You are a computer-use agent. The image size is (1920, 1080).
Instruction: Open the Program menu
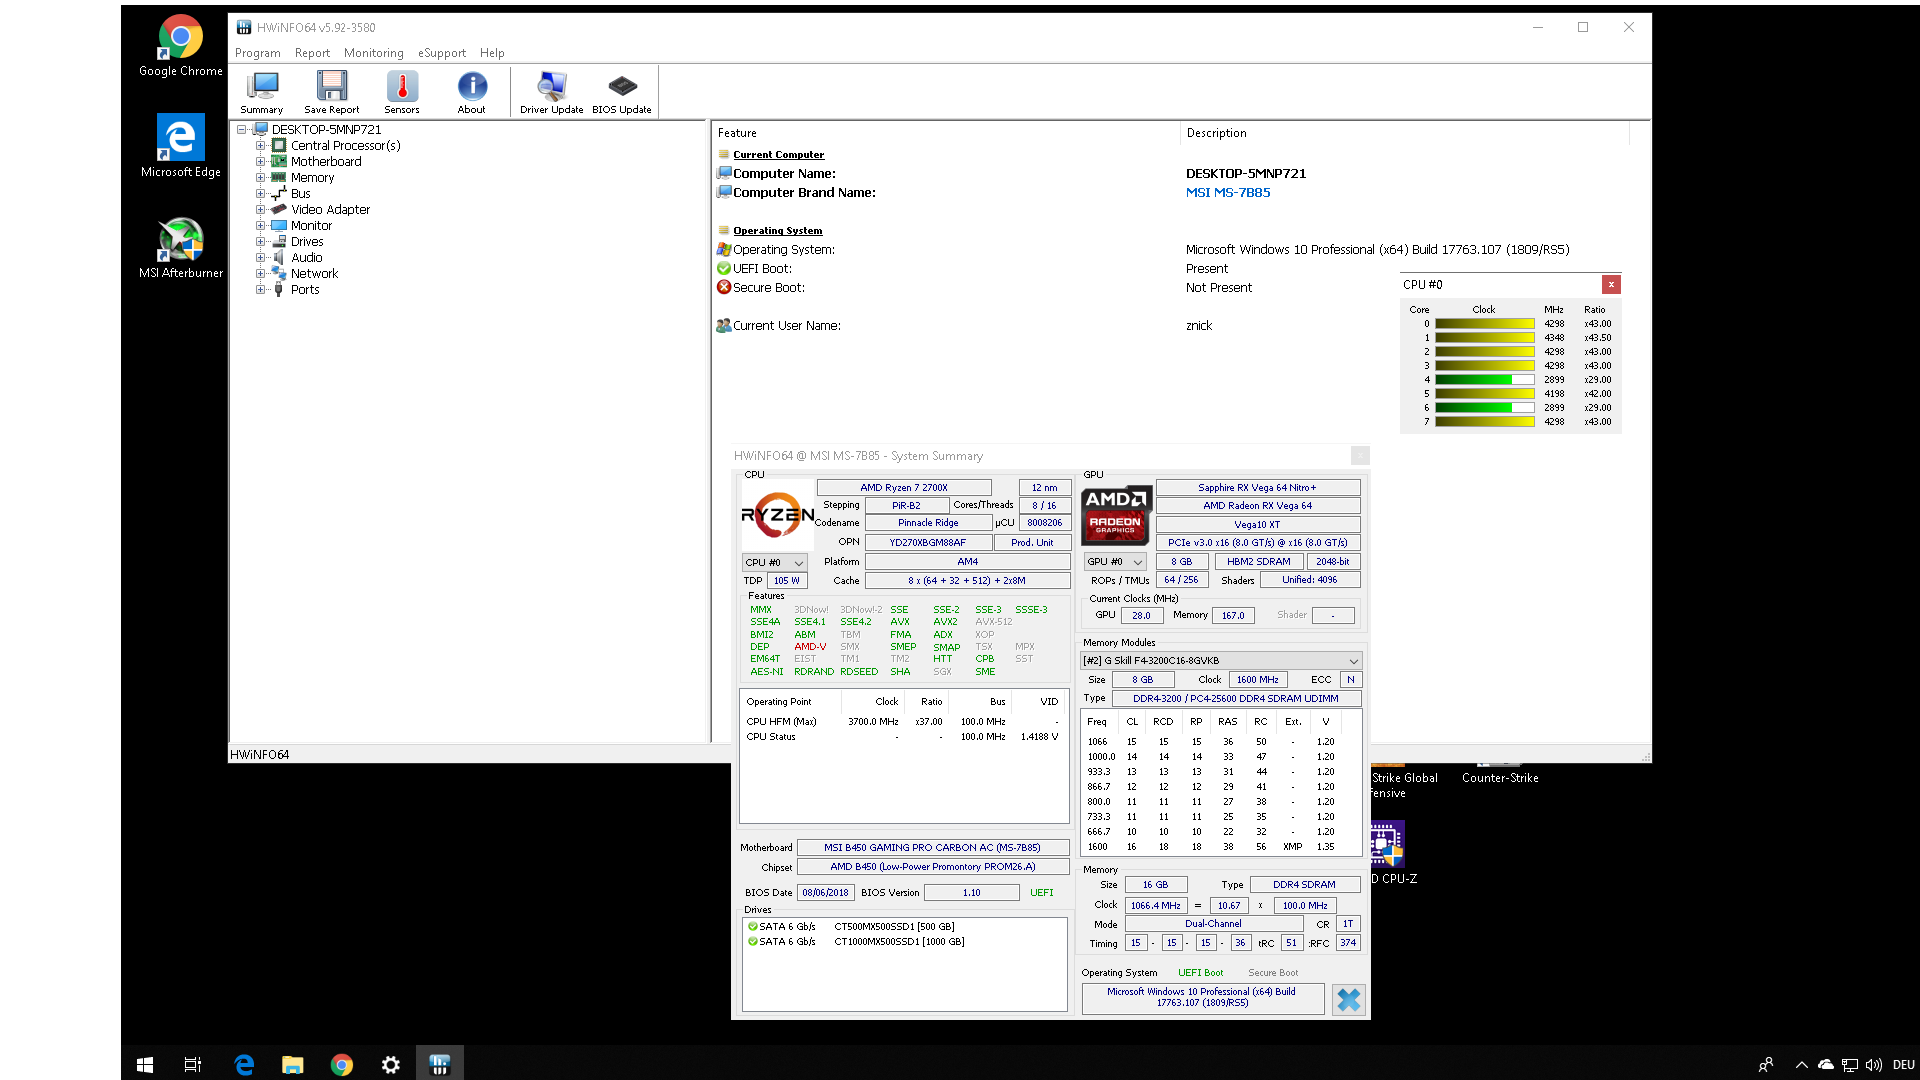258,53
